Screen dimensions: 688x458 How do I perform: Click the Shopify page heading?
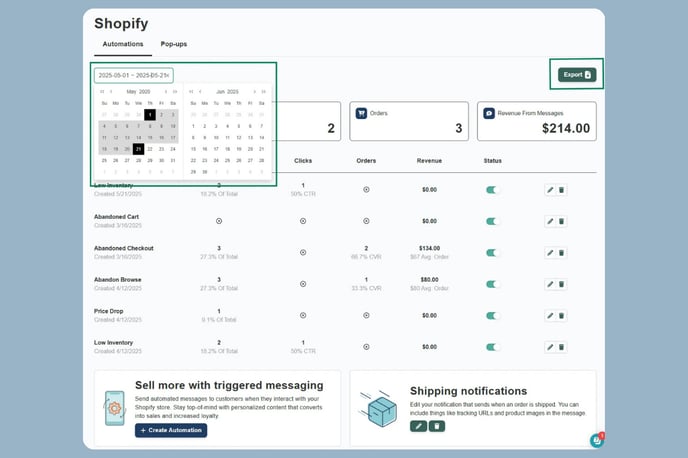121,23
